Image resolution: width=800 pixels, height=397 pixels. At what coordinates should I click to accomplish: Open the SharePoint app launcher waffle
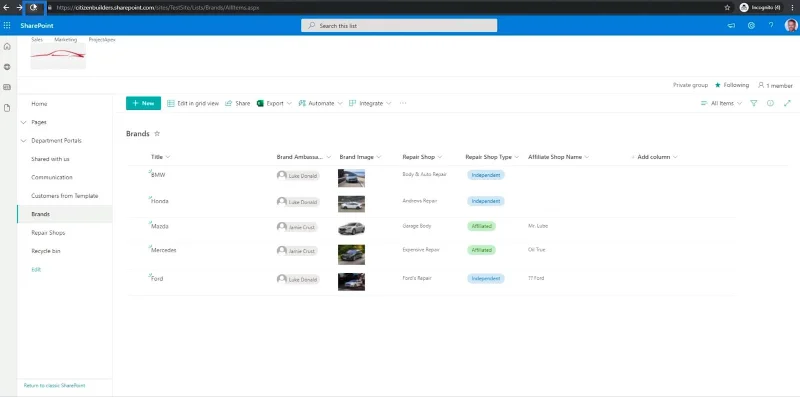coord(7,26)
